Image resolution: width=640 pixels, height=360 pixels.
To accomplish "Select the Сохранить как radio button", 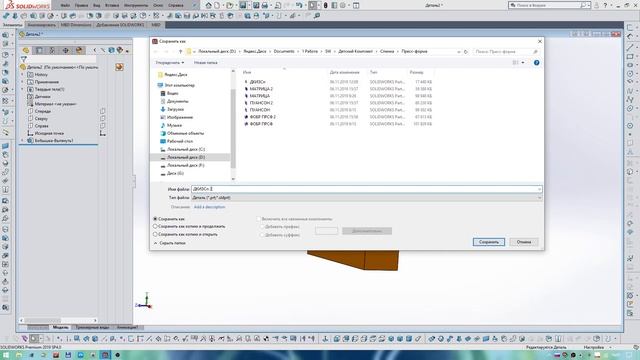I will point(155,219).
